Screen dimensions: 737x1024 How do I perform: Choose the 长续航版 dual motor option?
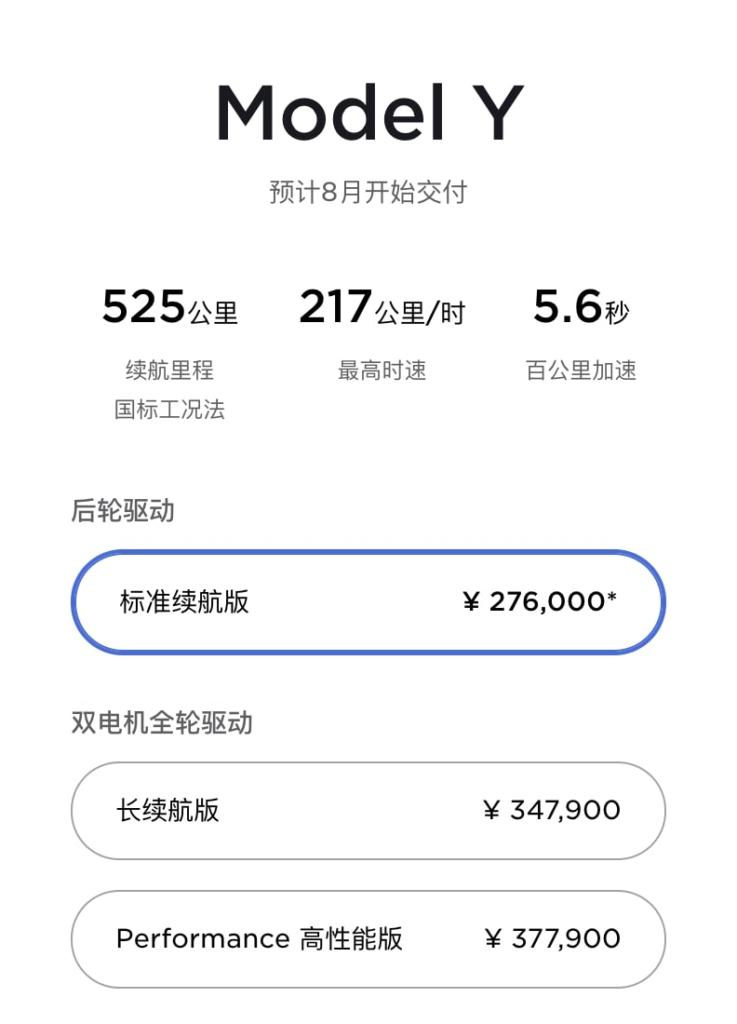pos(168,809)
